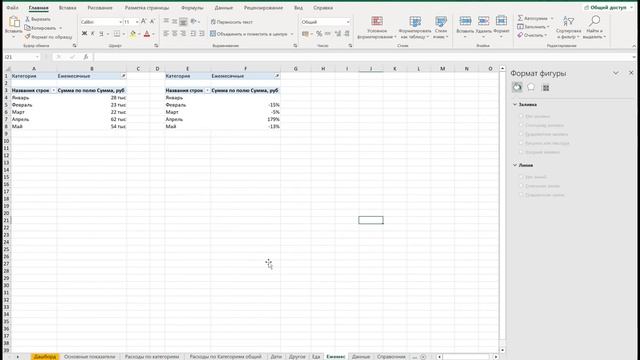Toggle bold (Ж) formatting

click(x=84, y=33)
